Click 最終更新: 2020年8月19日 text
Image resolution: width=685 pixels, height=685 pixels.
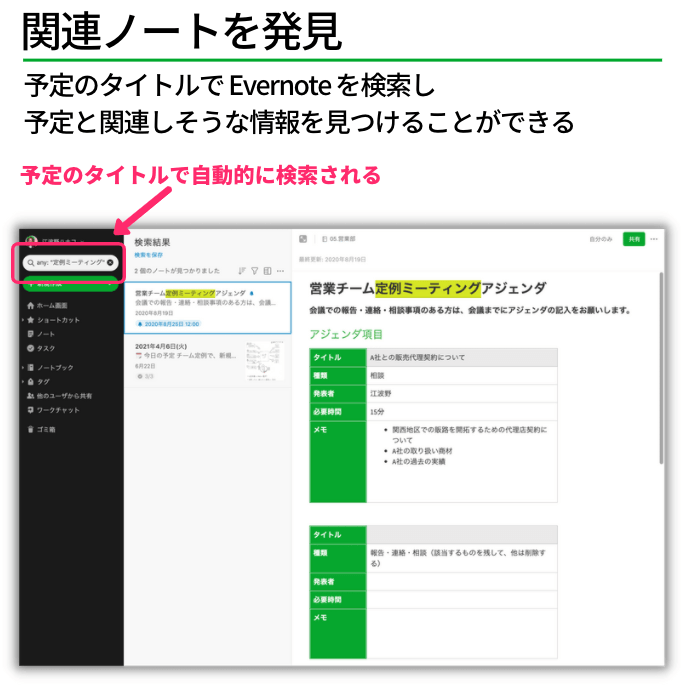coord(332,259)
